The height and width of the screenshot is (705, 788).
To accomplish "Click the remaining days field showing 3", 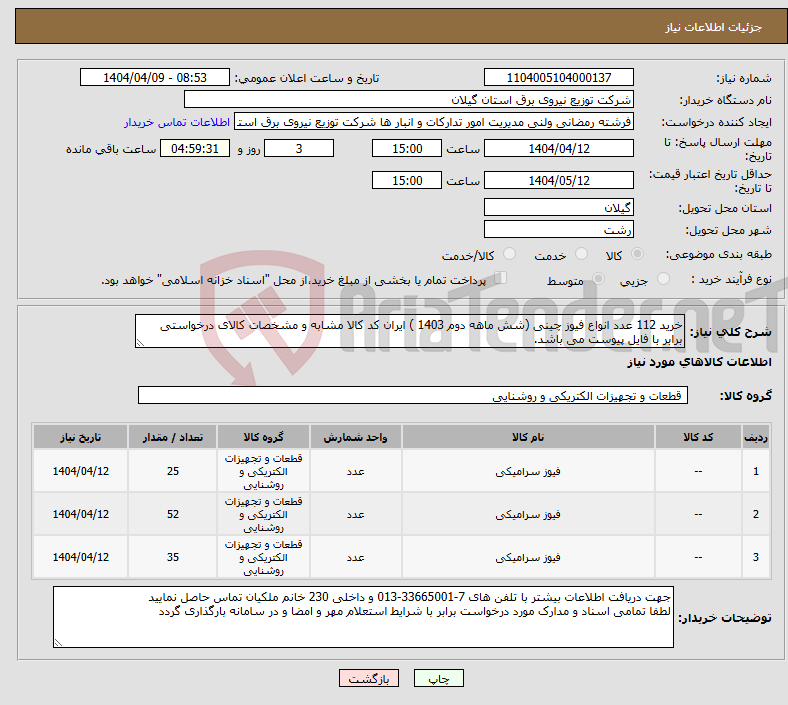I will 299,148.
